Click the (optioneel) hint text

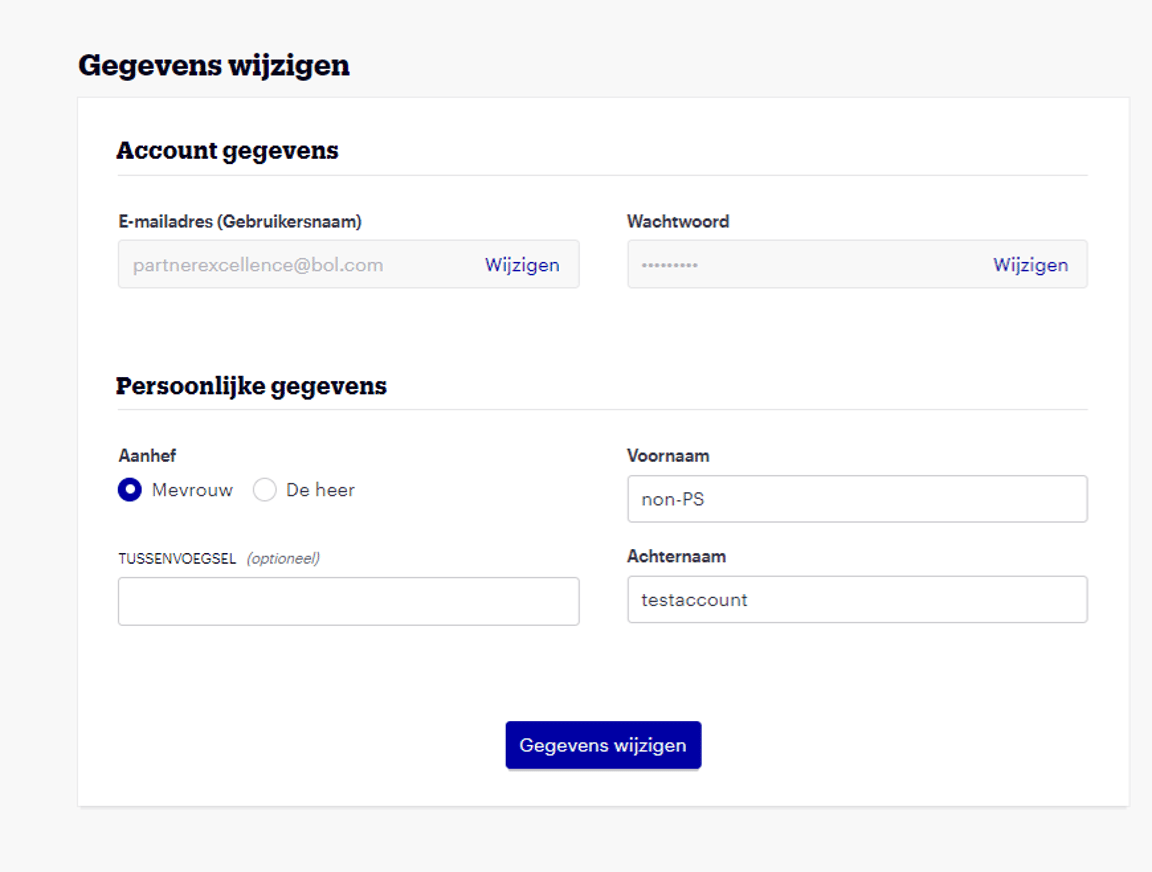283,558
